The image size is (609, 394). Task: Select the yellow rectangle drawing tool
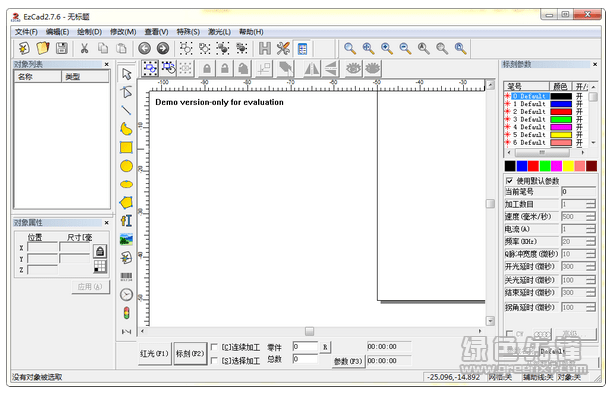point(126,148)
